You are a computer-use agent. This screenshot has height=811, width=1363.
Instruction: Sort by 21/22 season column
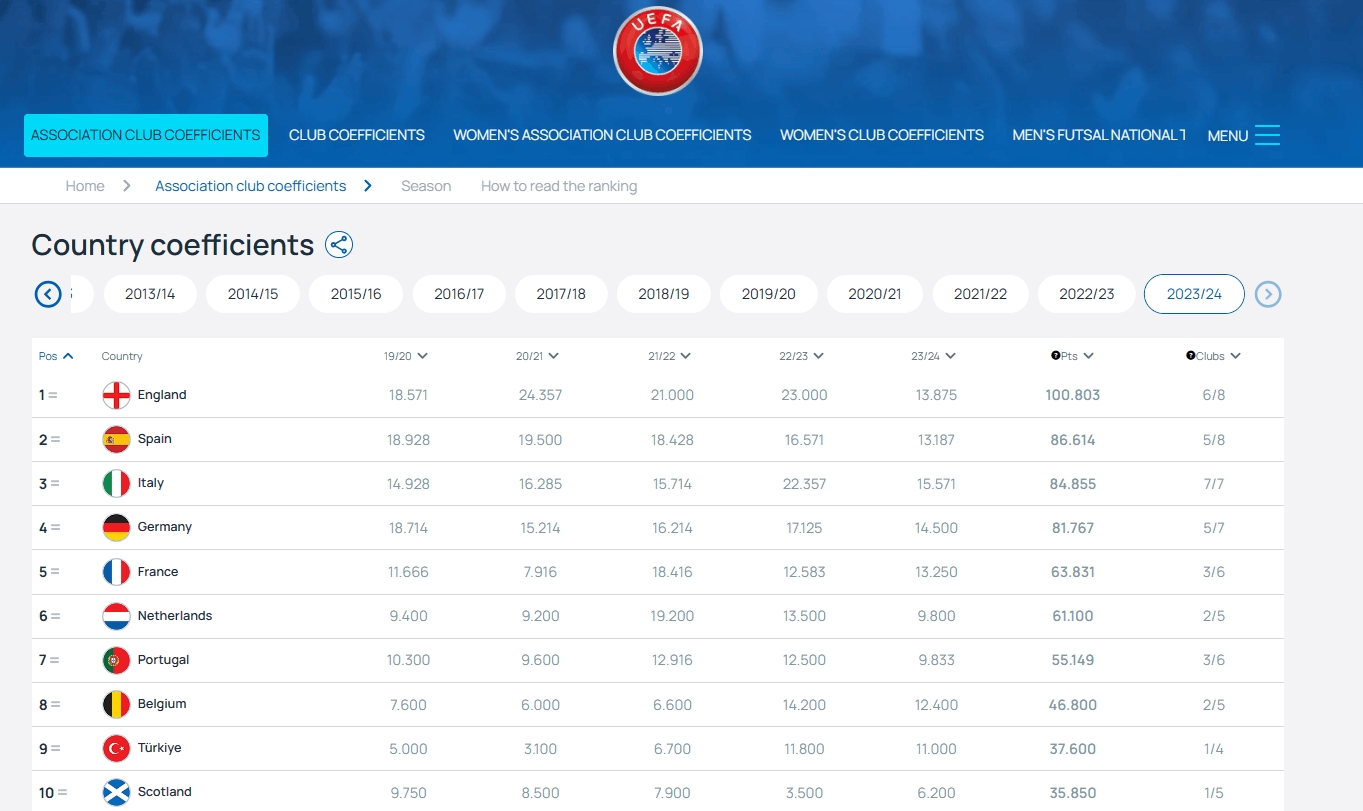670,356
